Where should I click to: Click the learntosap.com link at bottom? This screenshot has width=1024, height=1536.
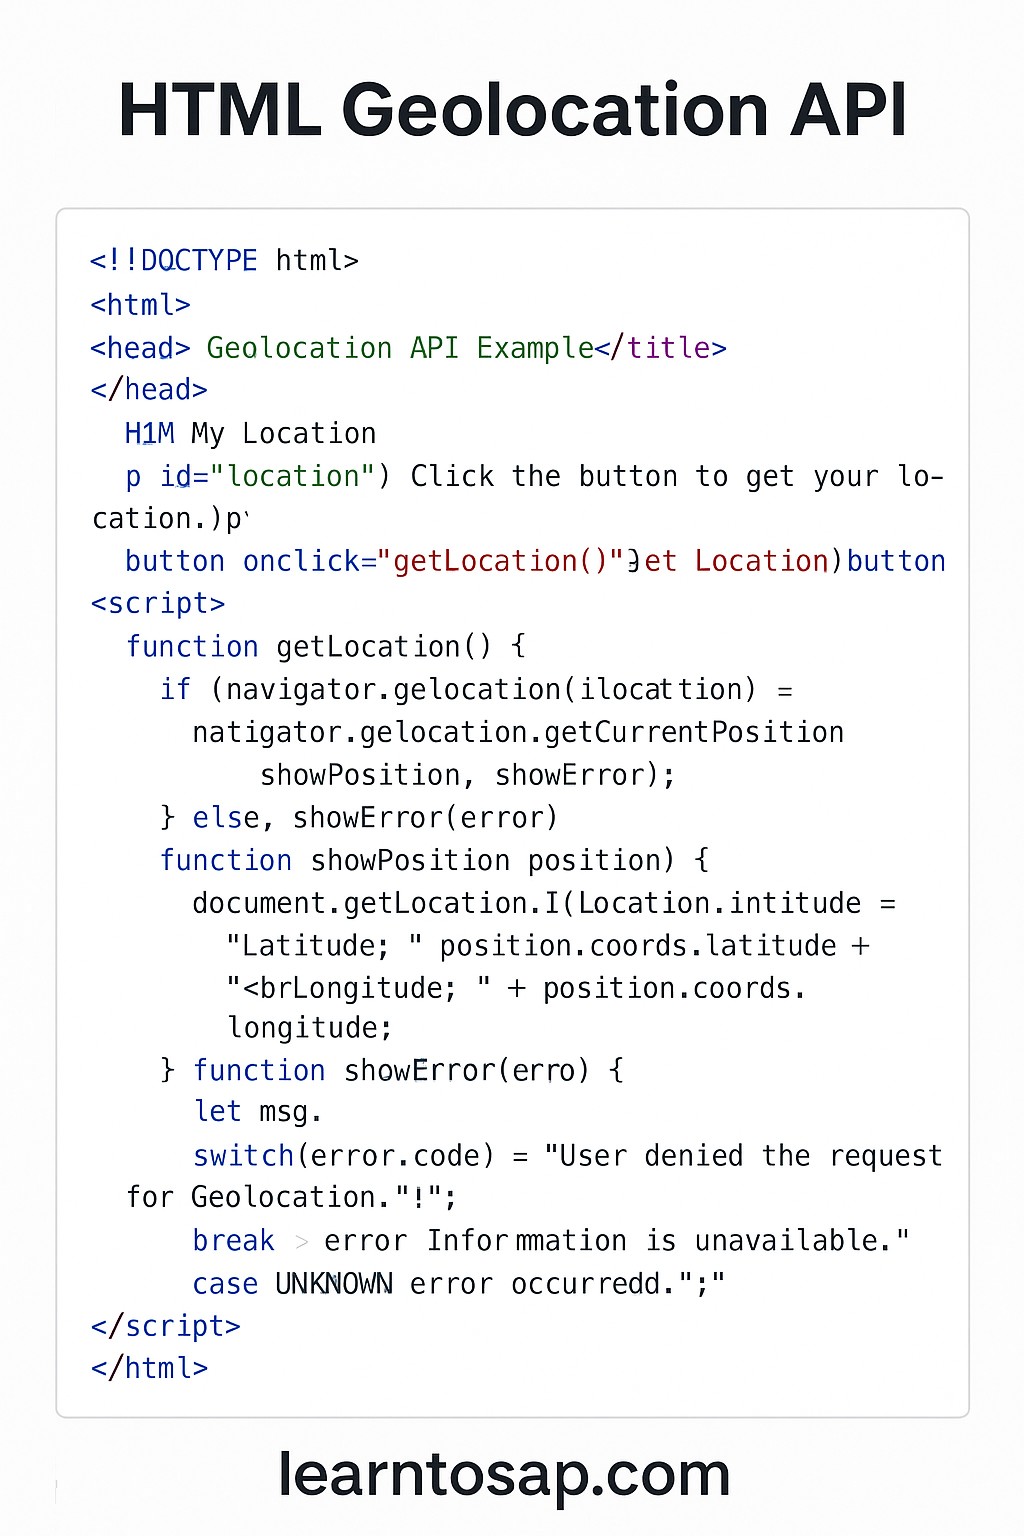(x=504, y=1474)
